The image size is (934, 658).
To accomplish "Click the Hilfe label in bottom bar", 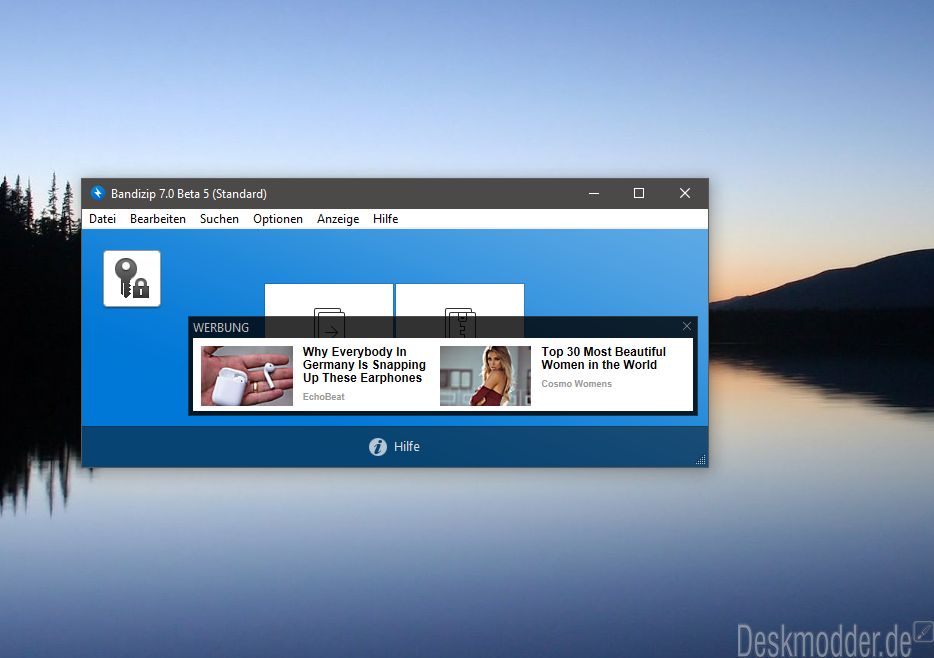I will [407, 447].
